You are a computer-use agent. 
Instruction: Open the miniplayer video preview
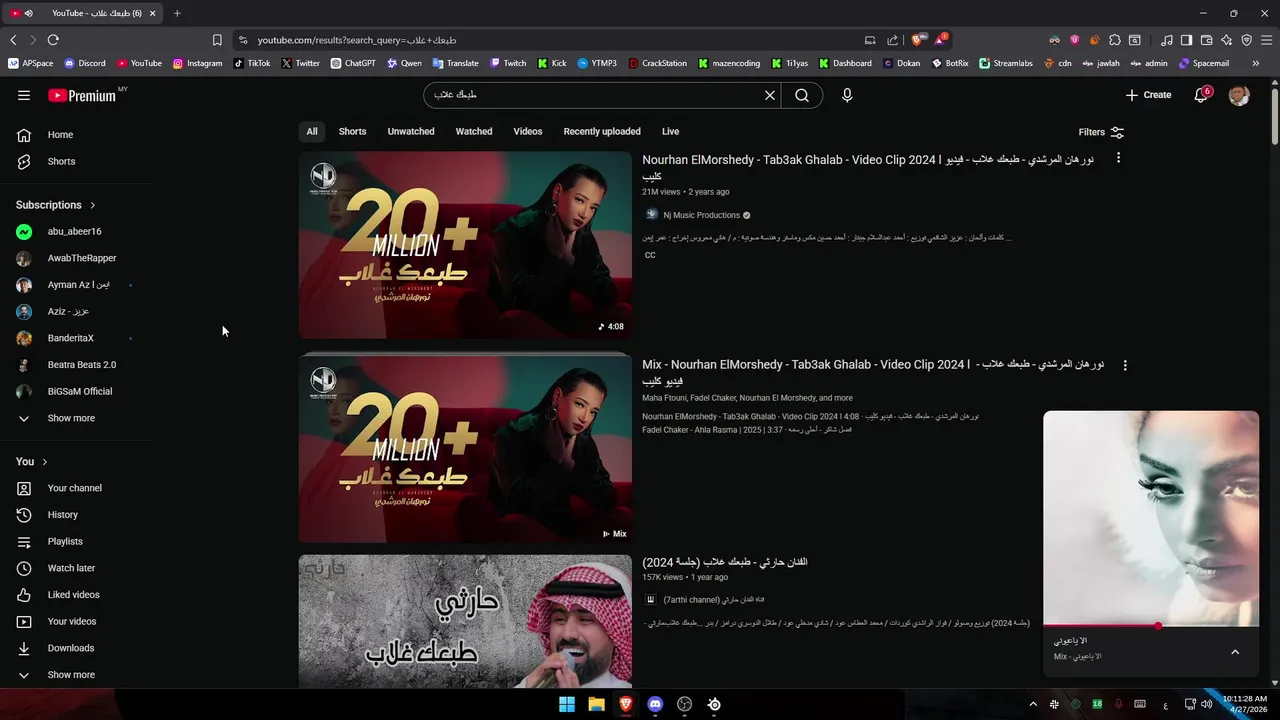pos(1151,518)
